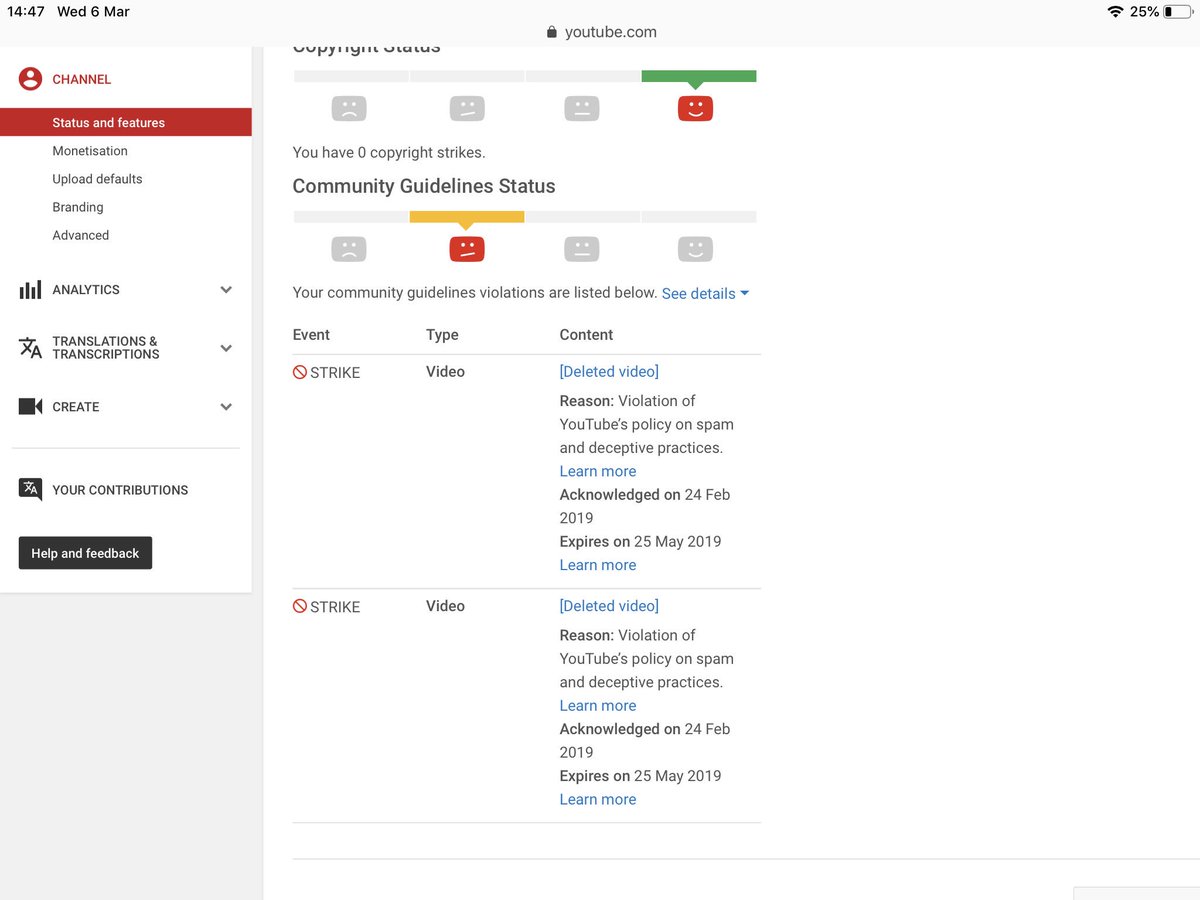The height and width of the screenshot is (900, 1200).
Task: Click the Event column header
Action: pyautogui.click(x=311, y=335)
